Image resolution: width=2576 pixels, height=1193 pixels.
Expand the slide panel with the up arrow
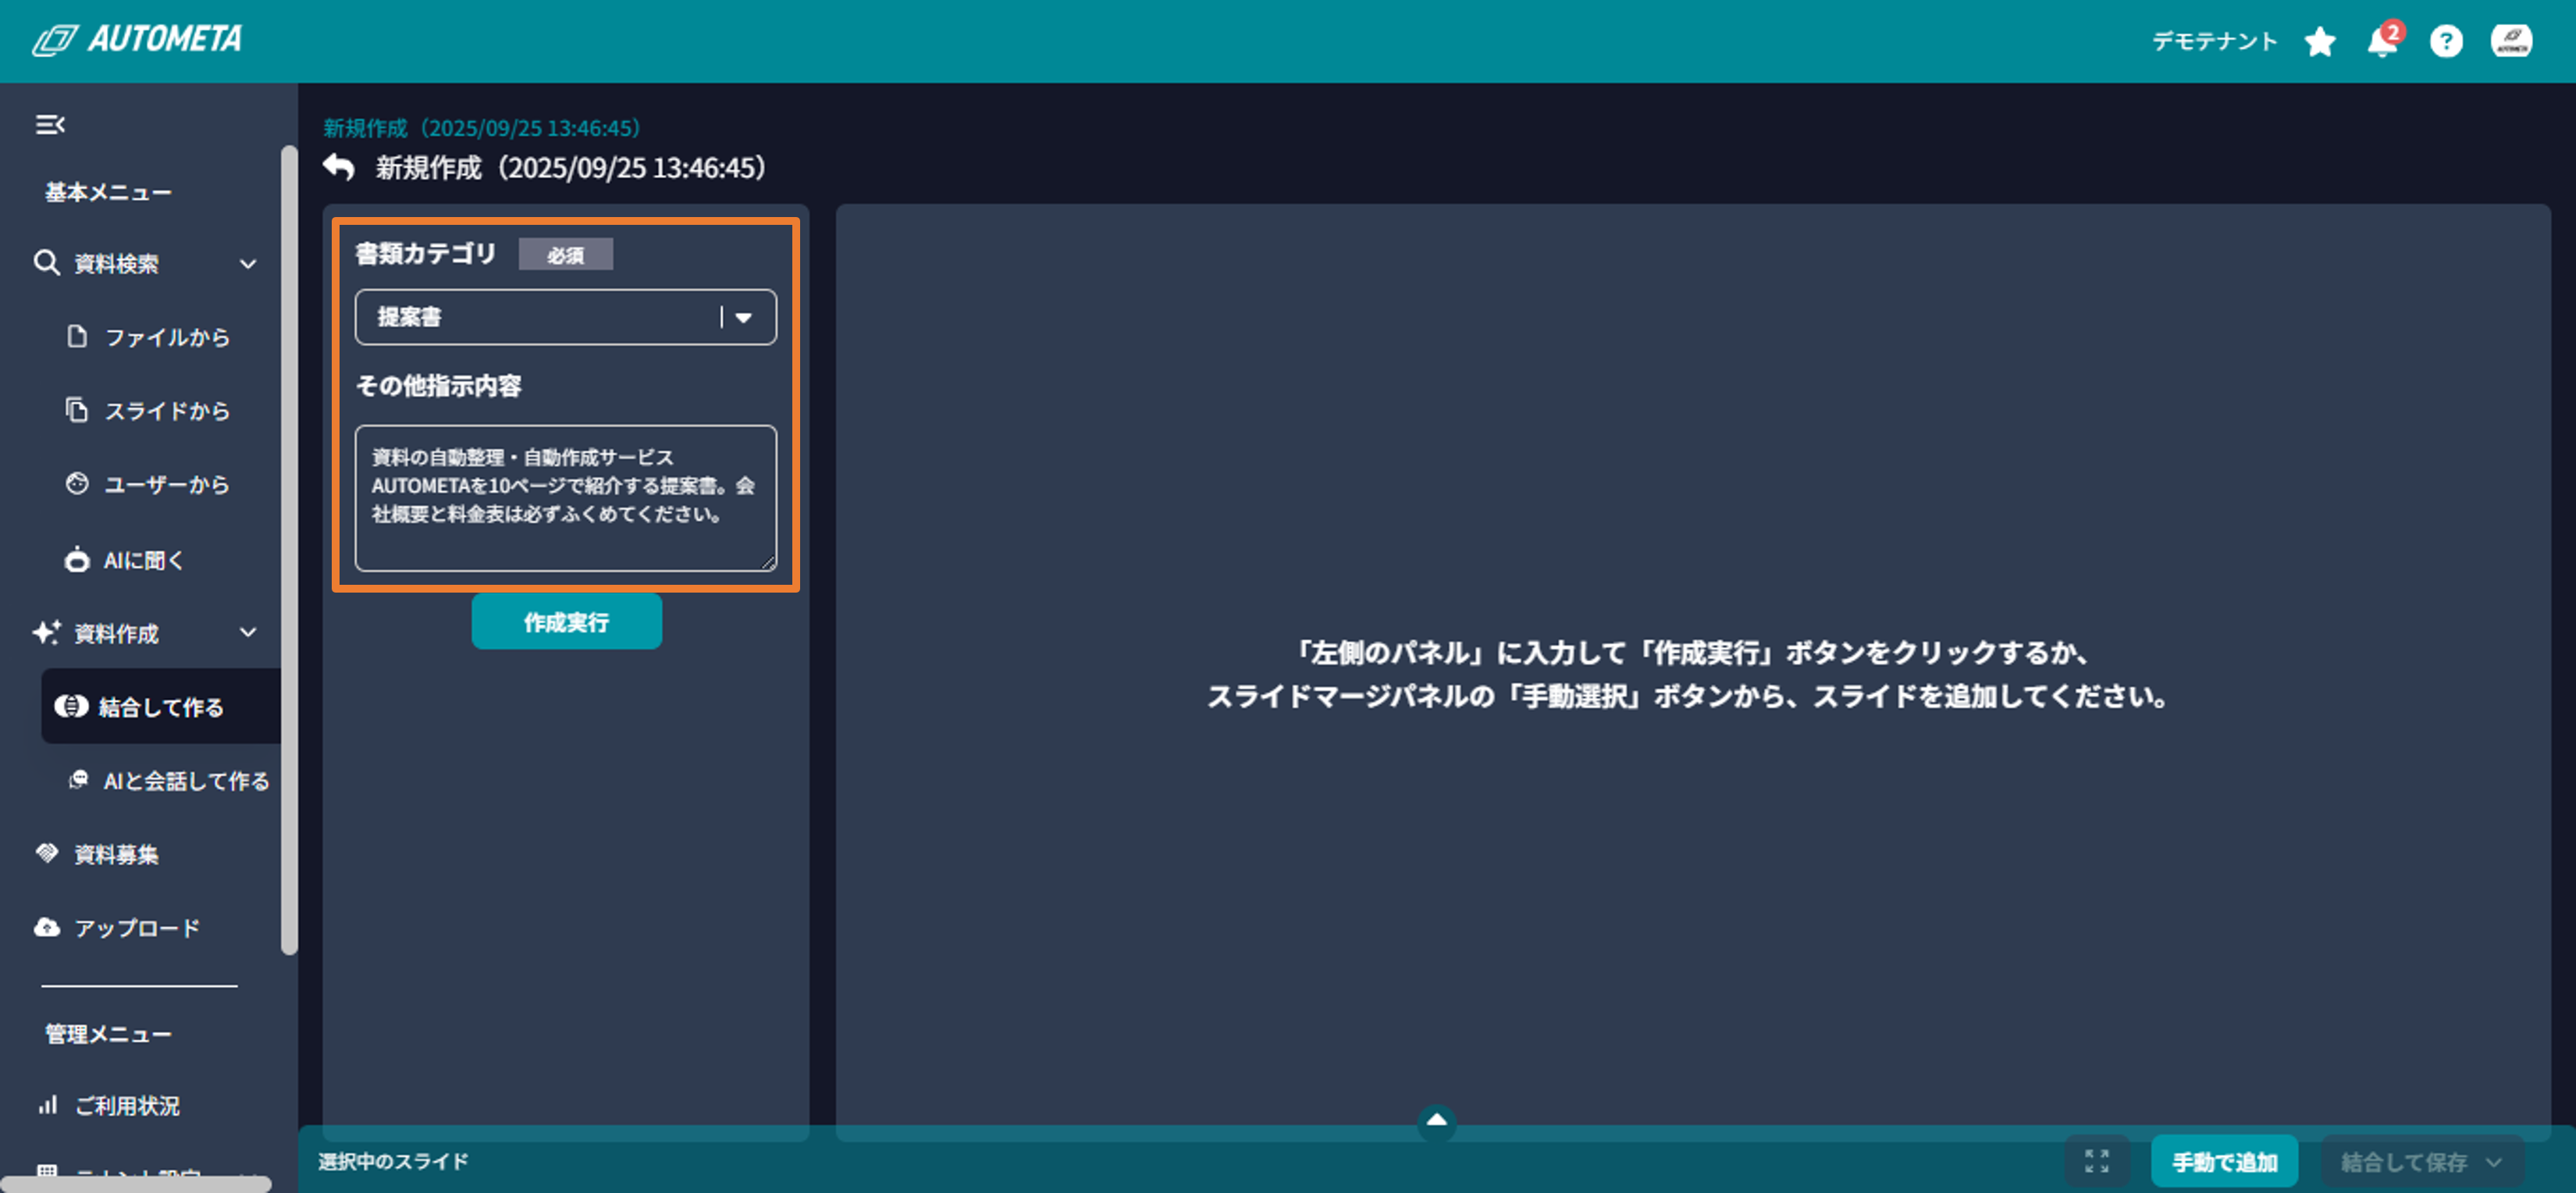(1436, 1121)
